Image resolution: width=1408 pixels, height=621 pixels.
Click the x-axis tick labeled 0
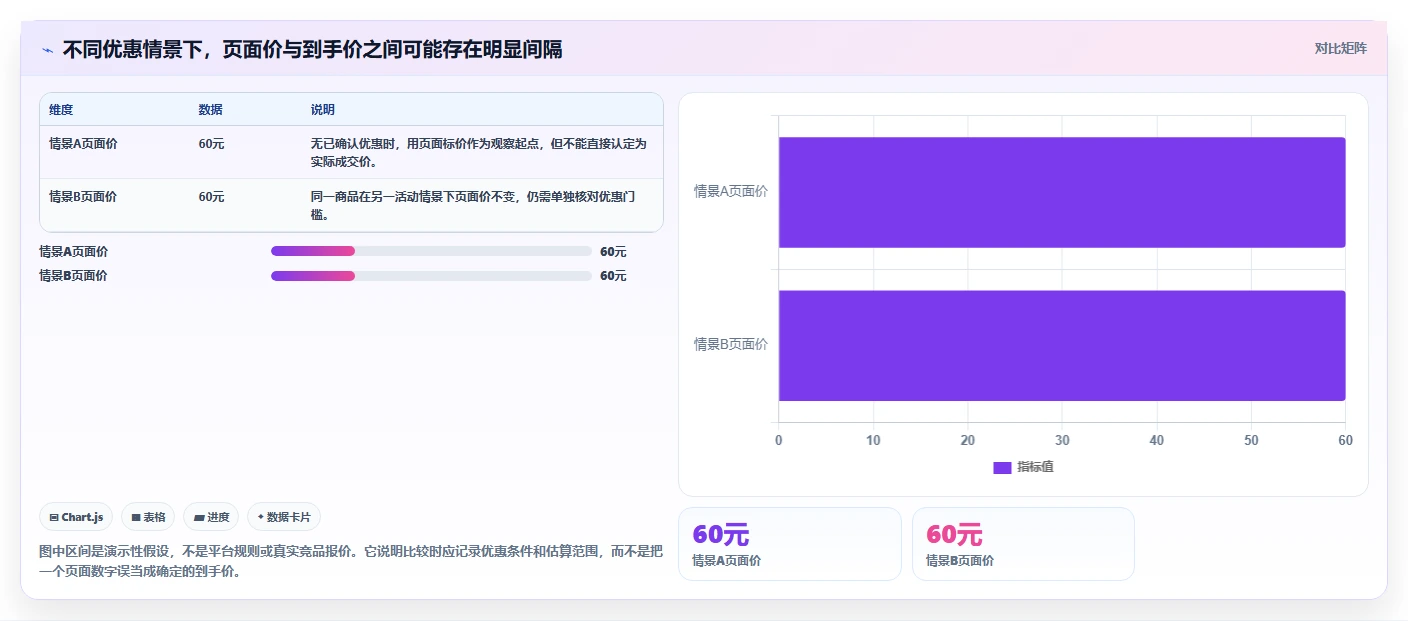[779, 440]
